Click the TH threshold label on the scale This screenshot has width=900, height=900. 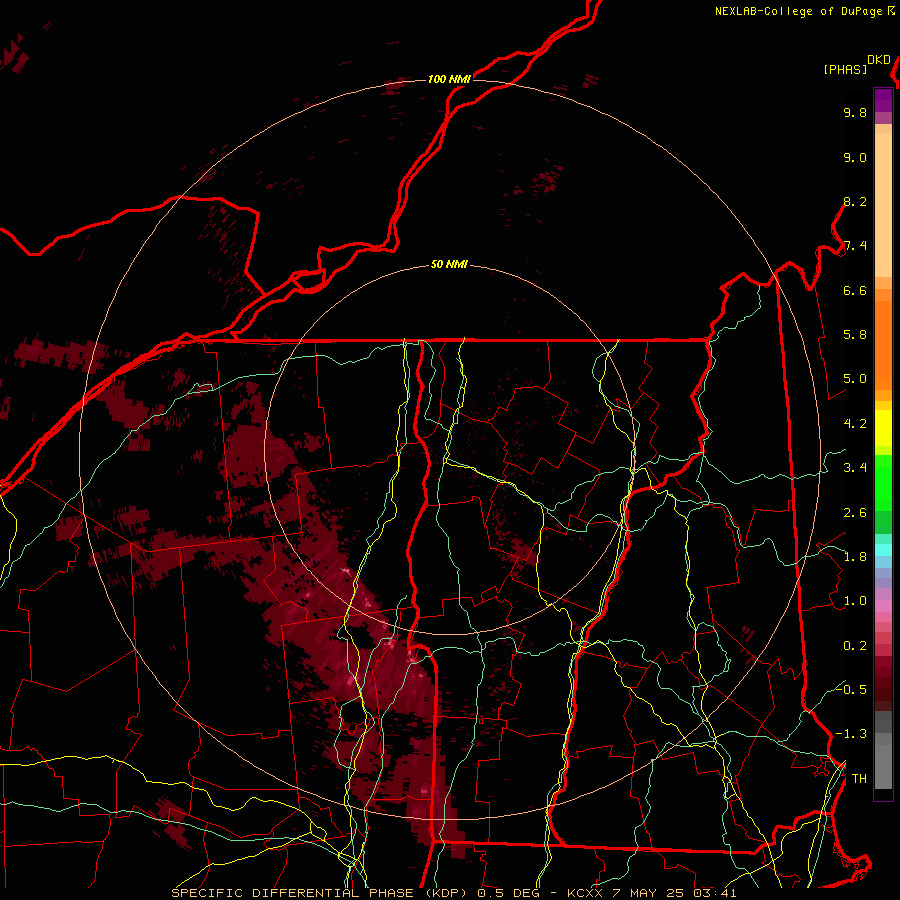point(859,778)
